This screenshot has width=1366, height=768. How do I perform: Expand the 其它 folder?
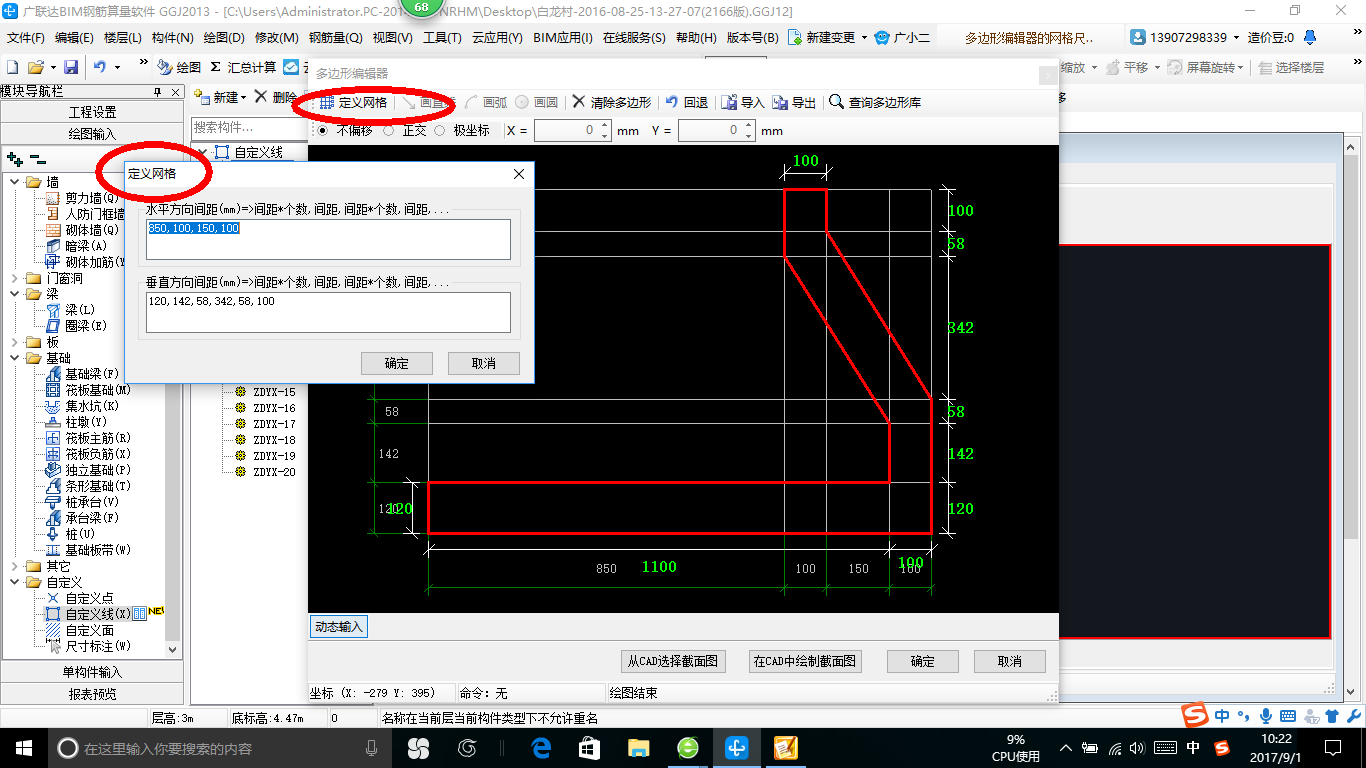(15, 566)
